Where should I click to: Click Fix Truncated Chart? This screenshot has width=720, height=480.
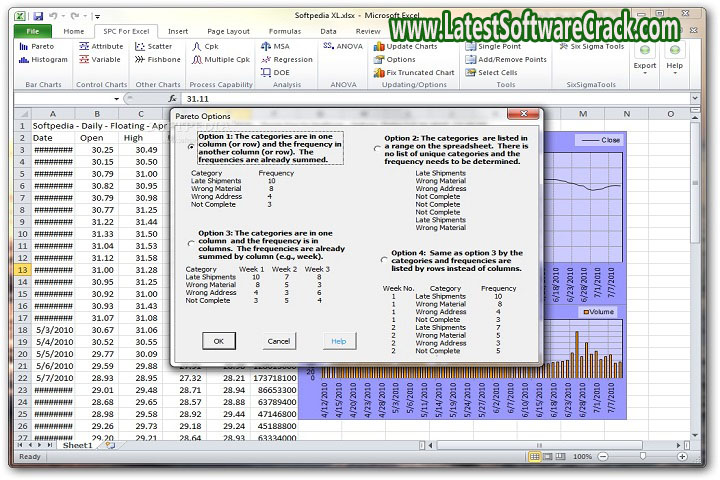(x=414, y=73)
